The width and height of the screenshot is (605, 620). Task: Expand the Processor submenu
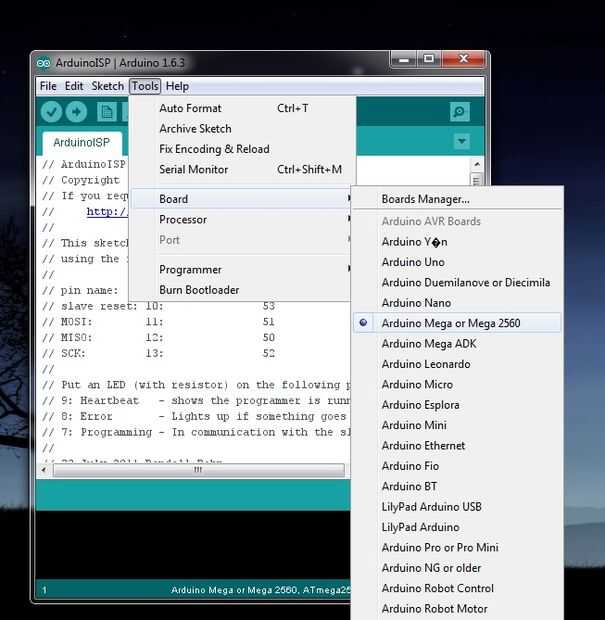click(x=241, y=219)
